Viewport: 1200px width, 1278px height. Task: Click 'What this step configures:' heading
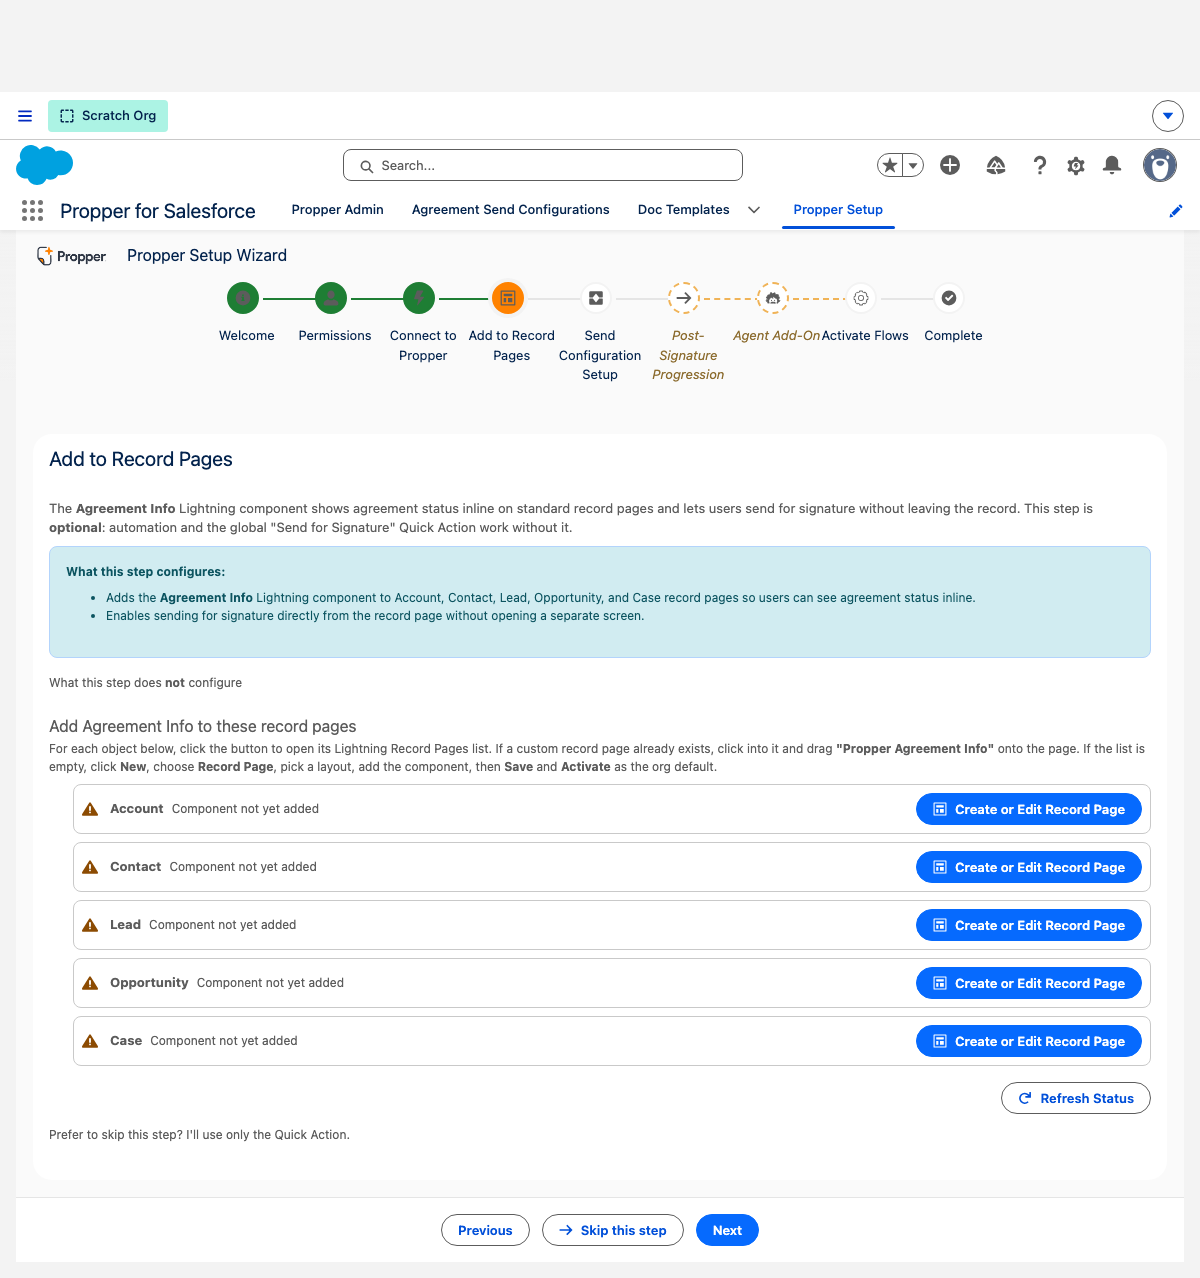click(x=146, y=572)
